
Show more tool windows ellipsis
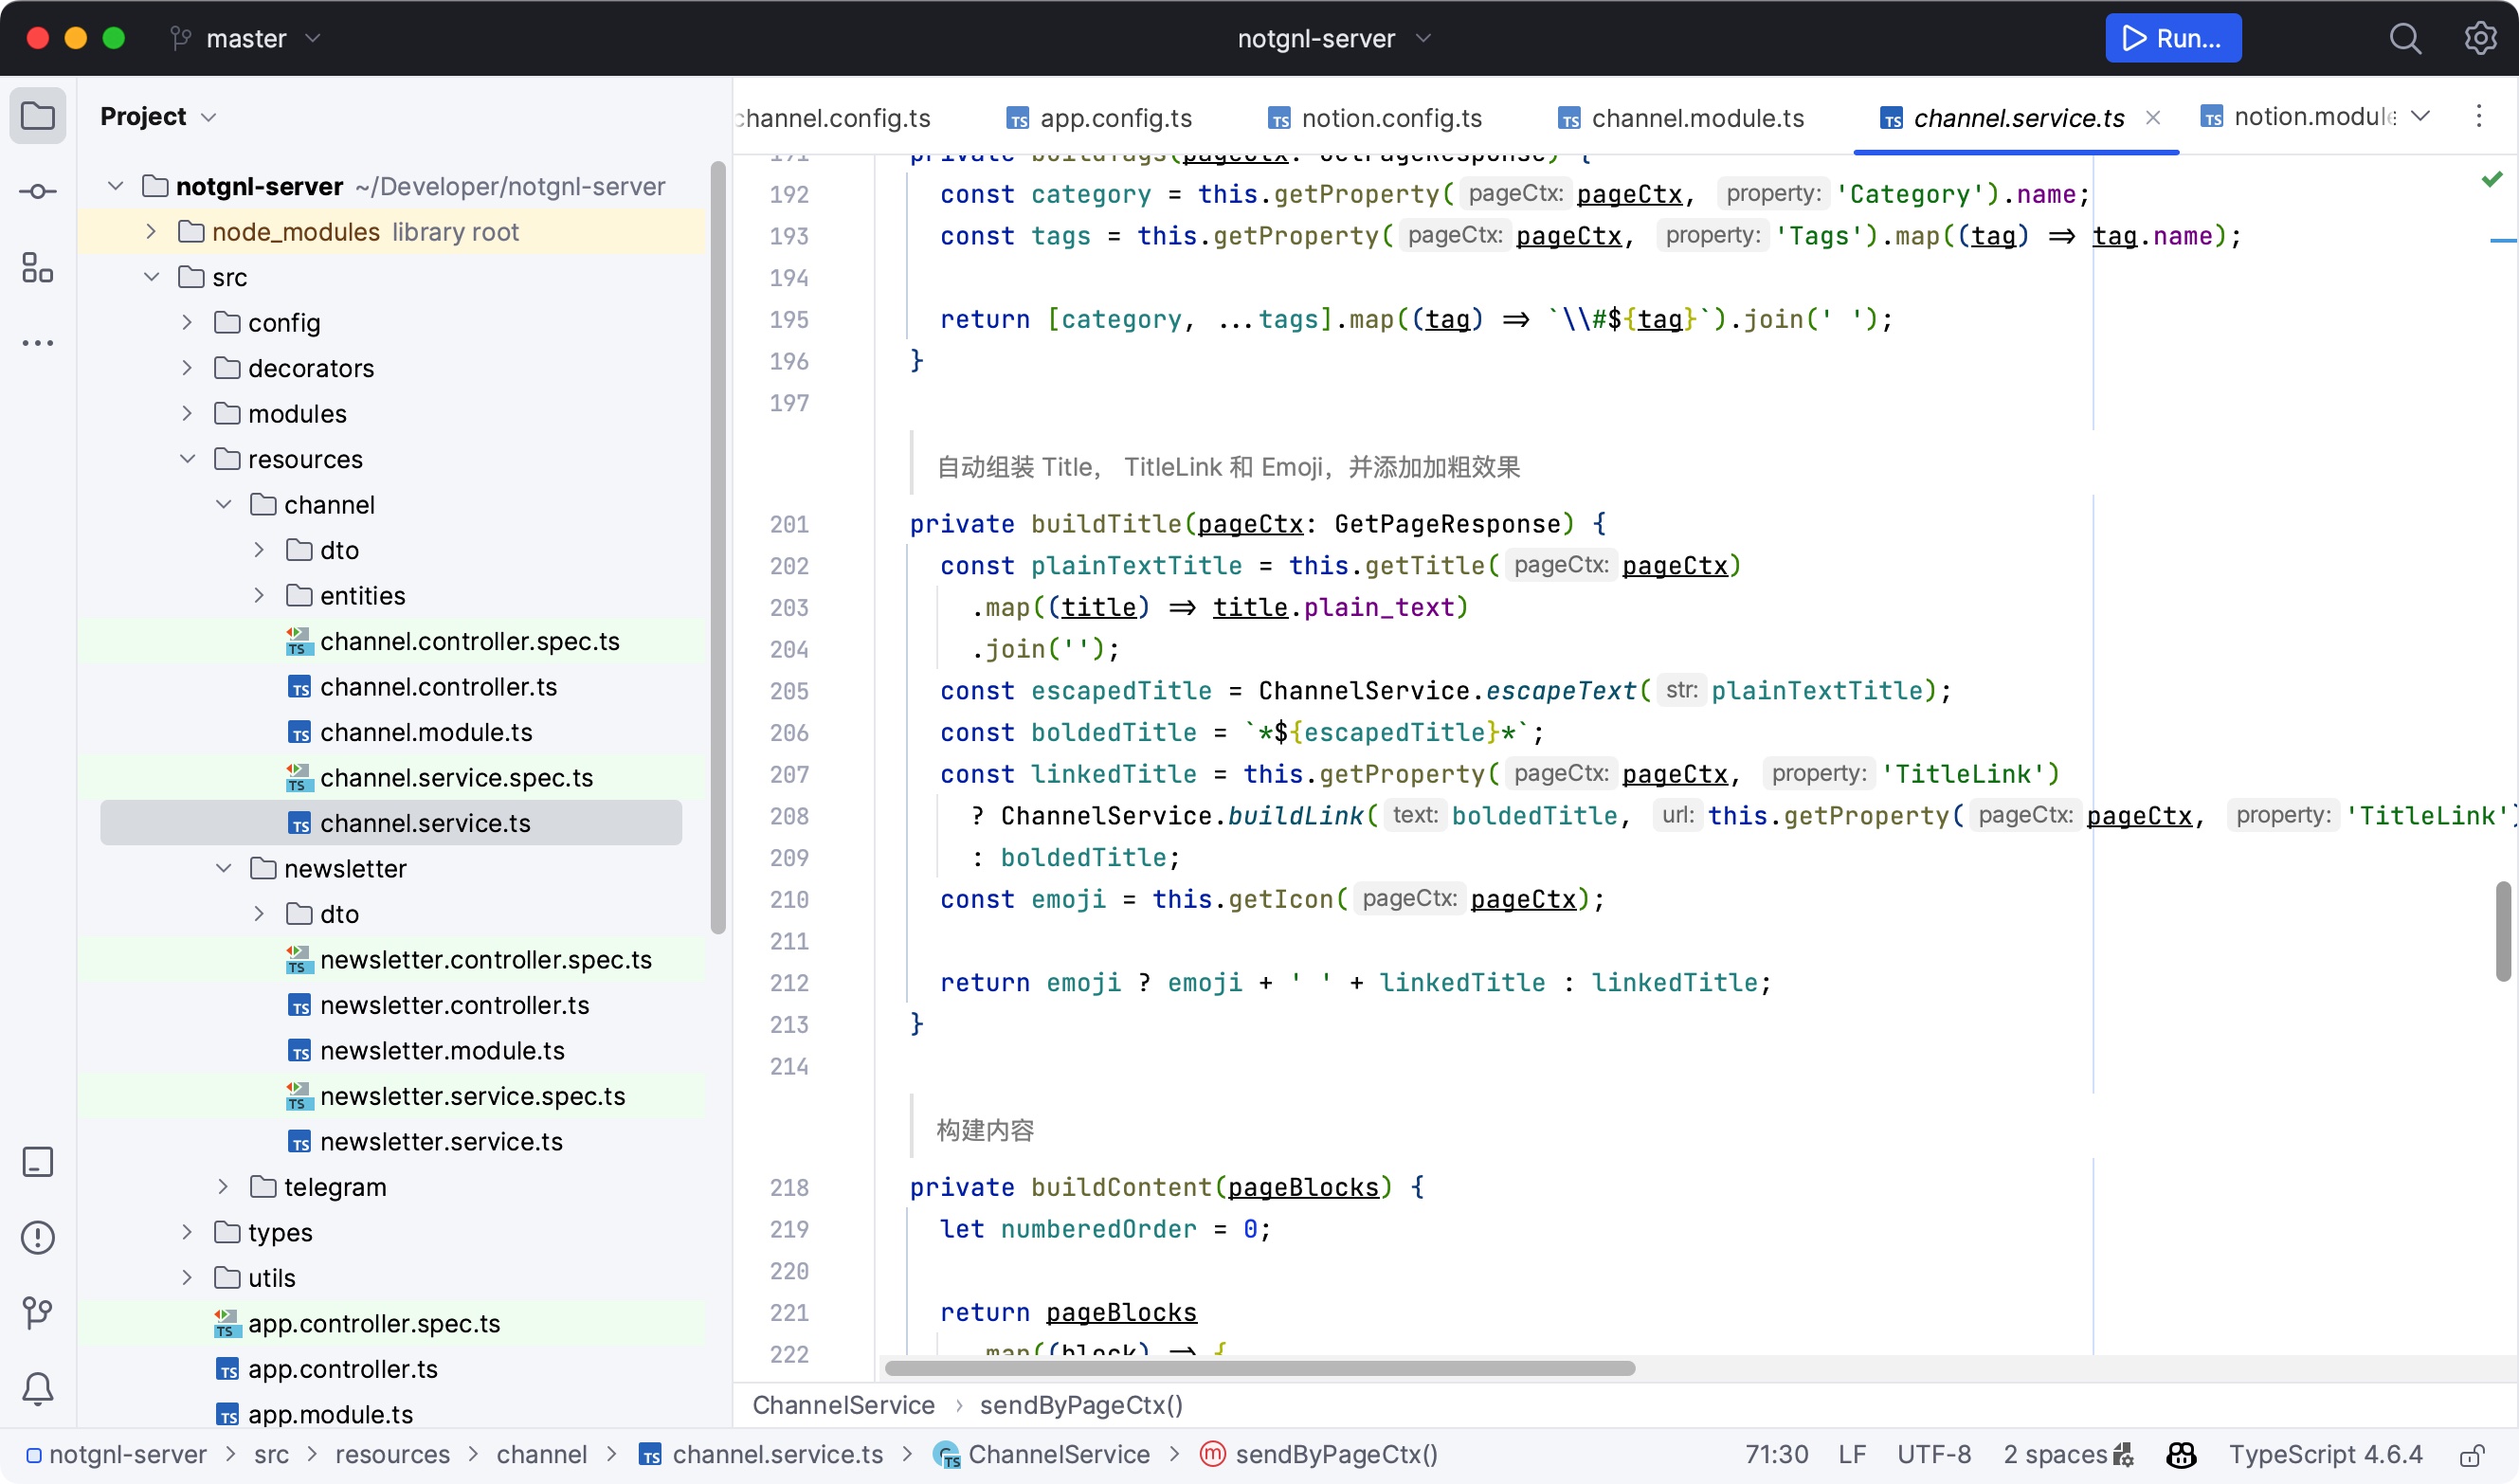coord(38,343)
